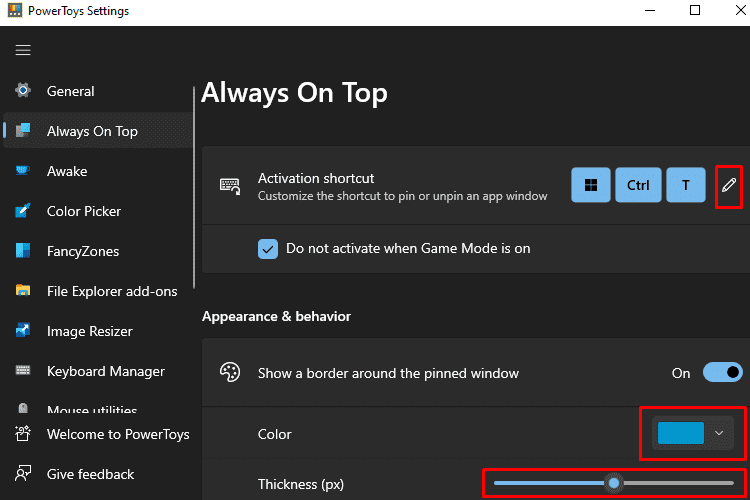Select the Image Resizer icon
Image resolution: width=750 pixels, height=500 pixels.
pyautogui.click(x=22, y=331)
